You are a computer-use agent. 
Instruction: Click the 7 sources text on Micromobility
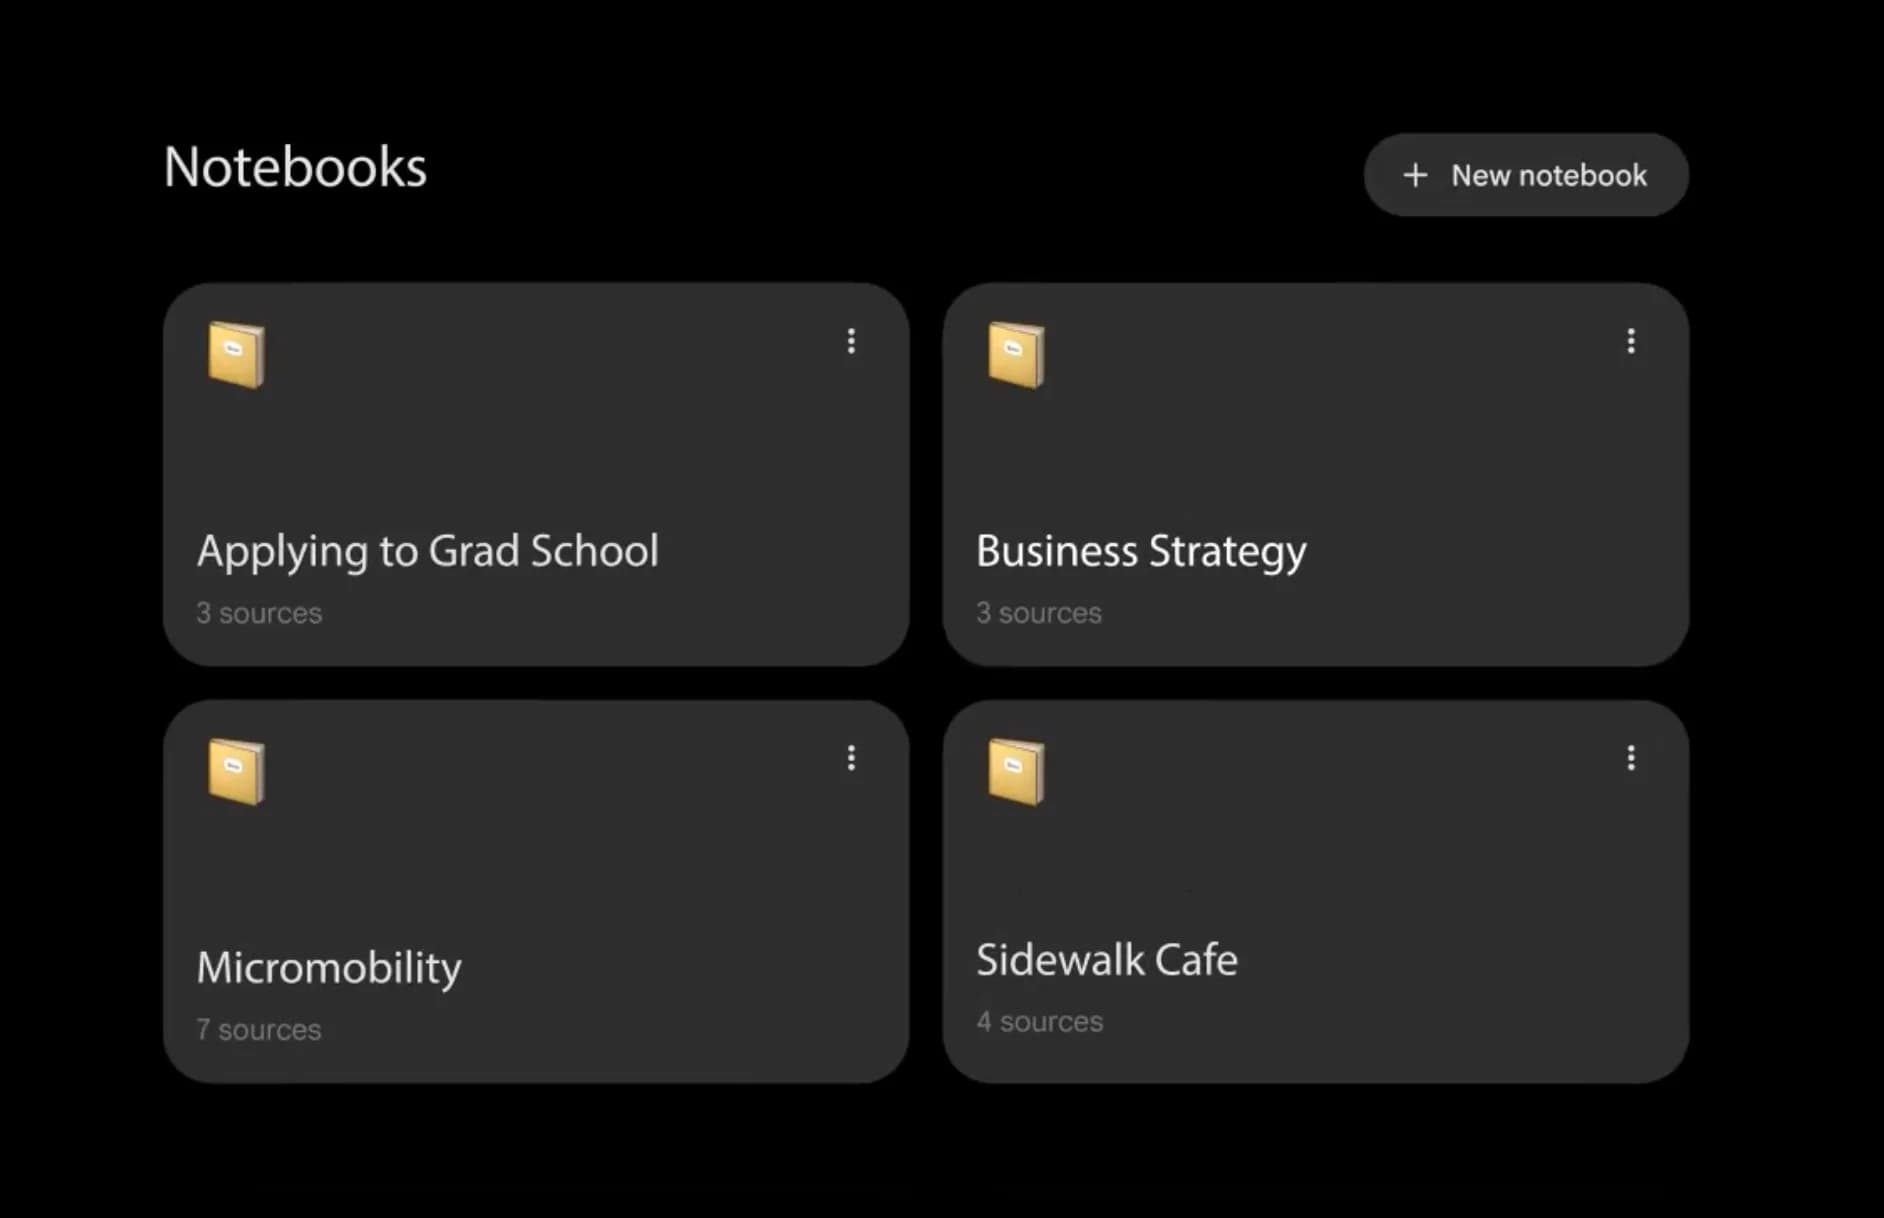pyautogui.click(x=259, y=1029)
